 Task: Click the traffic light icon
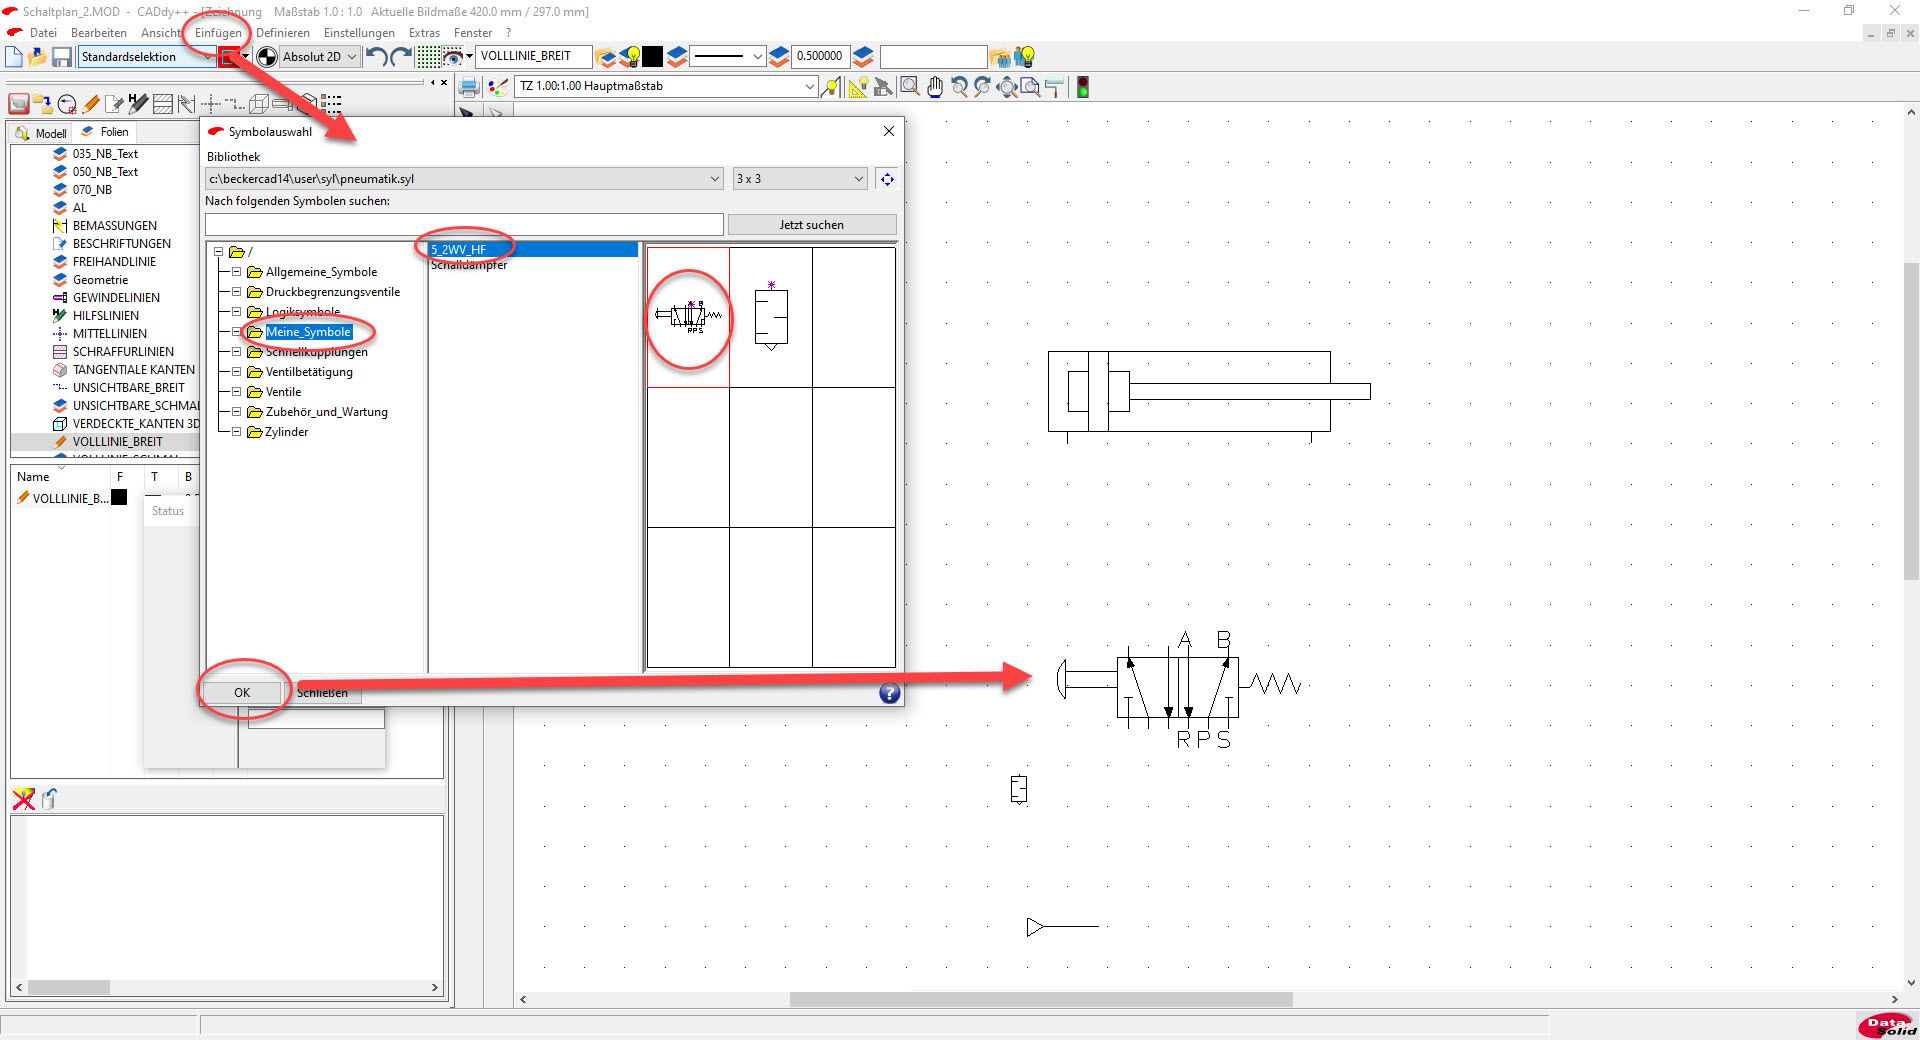coord(1082,87)
